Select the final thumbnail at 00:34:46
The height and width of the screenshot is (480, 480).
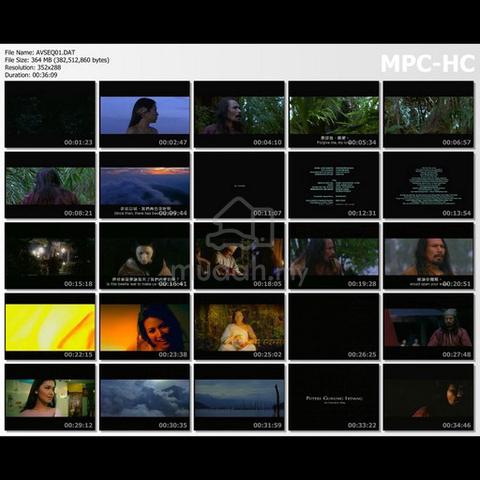coord(429,397)
